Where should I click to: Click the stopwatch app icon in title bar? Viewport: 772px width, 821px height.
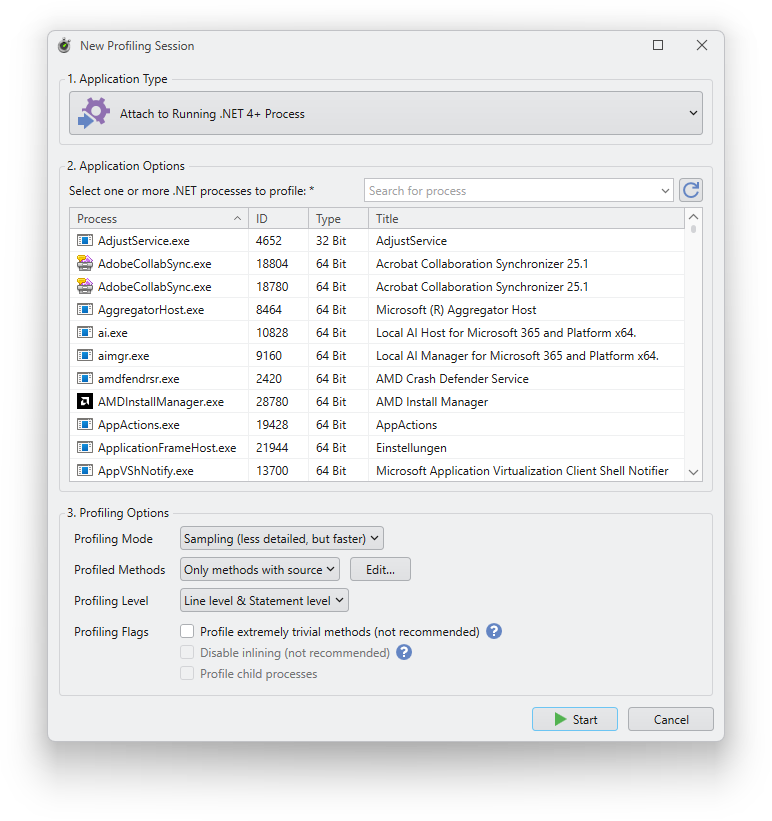[65, 46]
